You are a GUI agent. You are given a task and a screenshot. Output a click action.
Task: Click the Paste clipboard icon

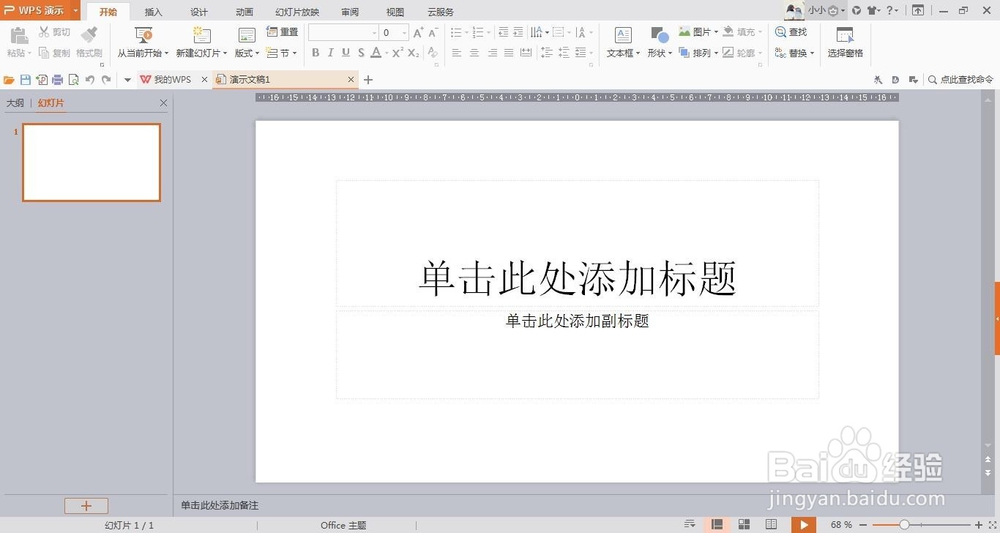19,35
